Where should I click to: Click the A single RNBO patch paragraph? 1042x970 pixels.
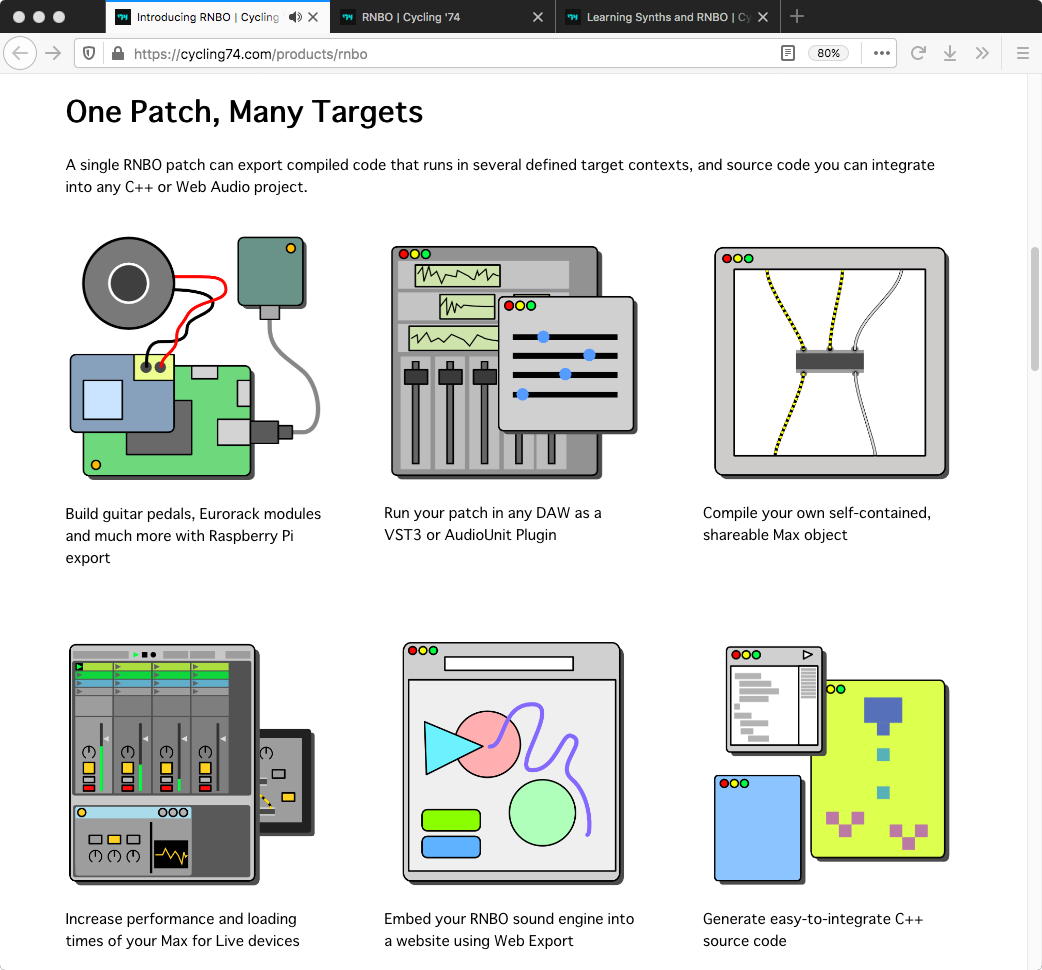coord(500,175)
